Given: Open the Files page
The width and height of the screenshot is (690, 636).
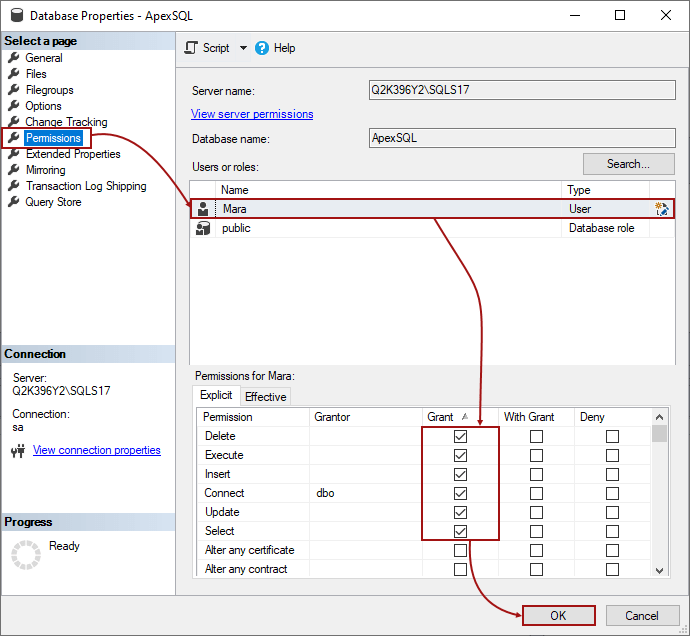Looking at the screenshot, I should tap(36, 74).
